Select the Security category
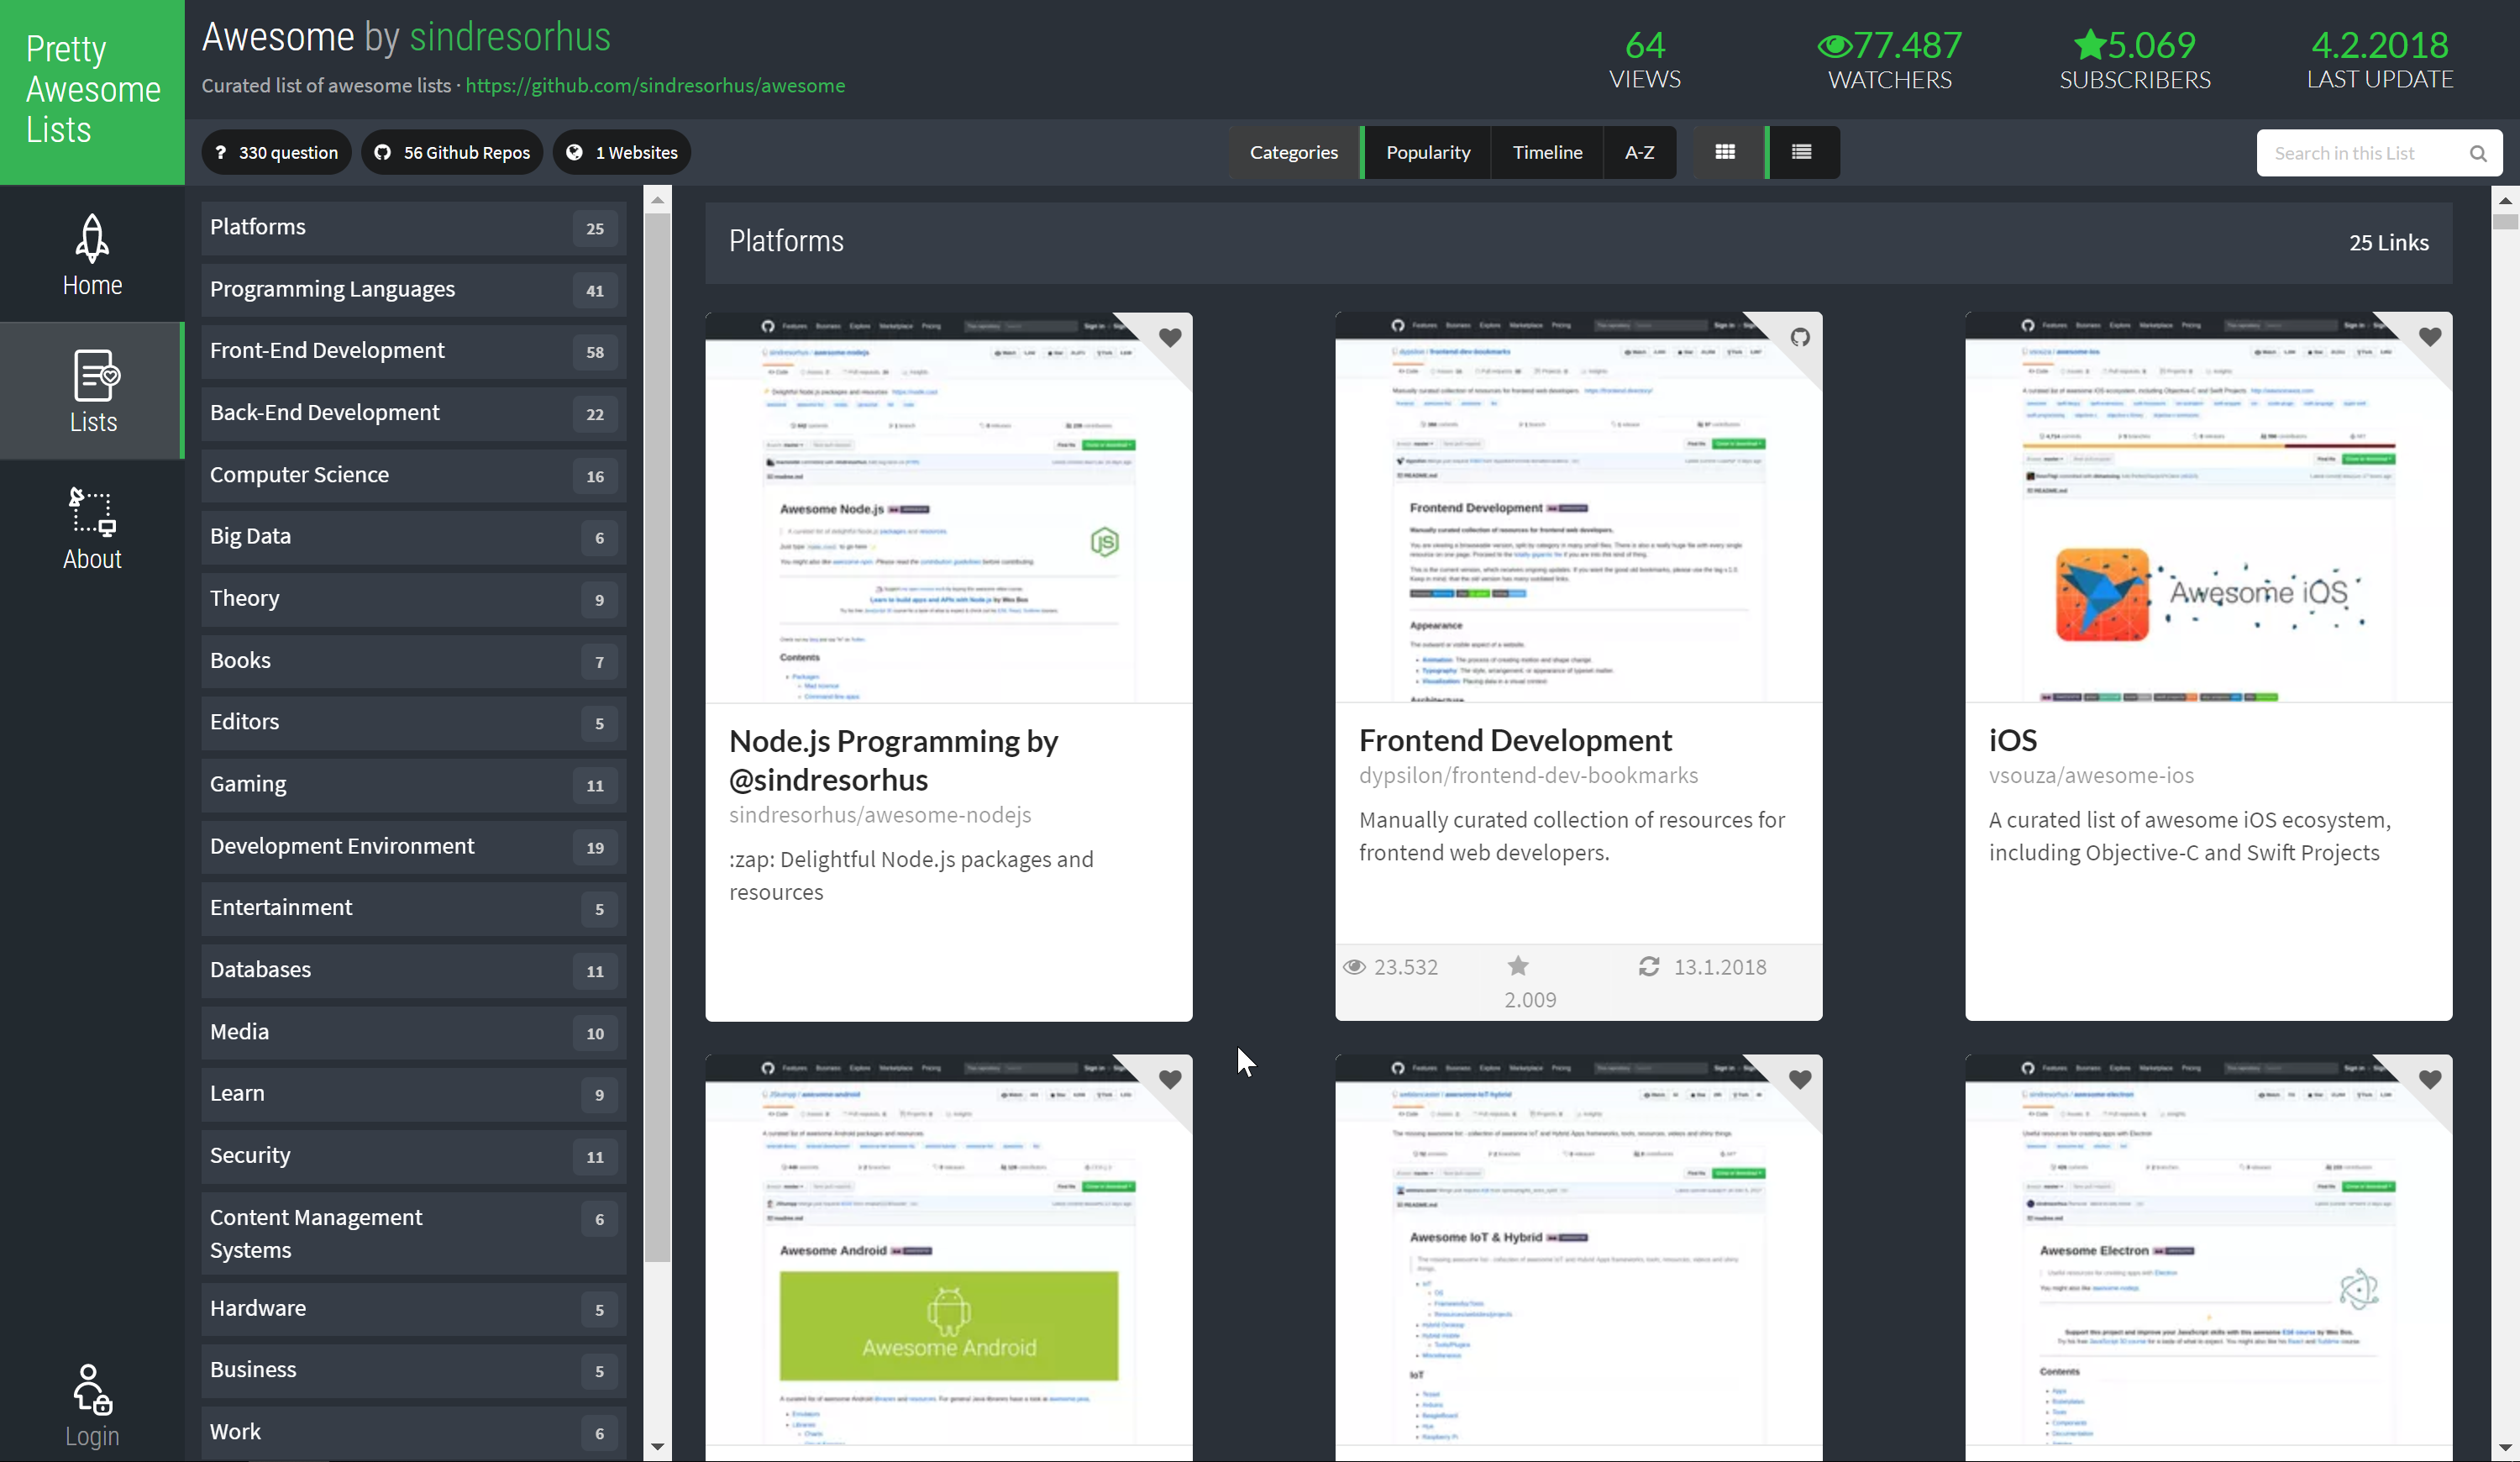 coord(413,1156)
